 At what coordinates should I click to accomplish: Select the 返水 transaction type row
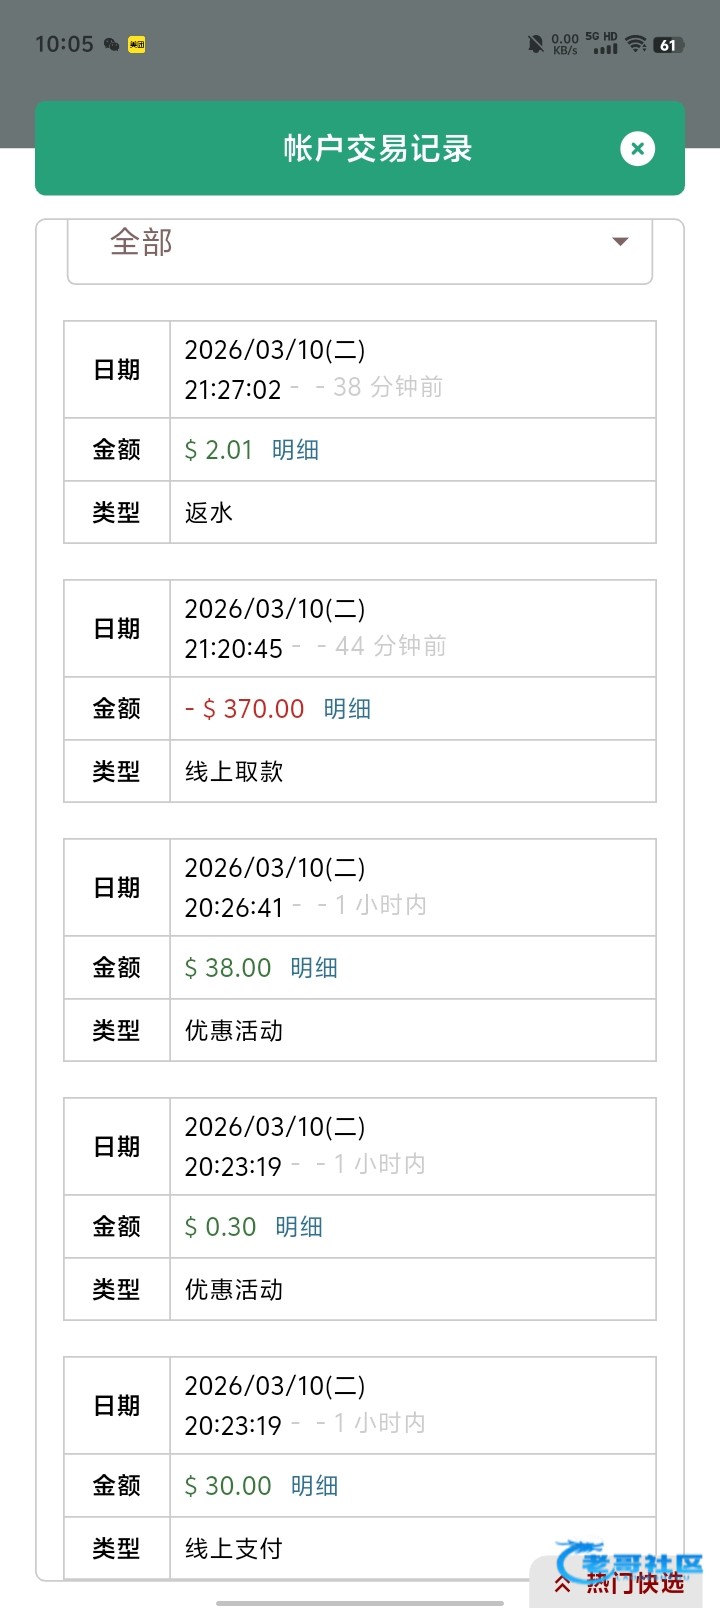point(412,513)
